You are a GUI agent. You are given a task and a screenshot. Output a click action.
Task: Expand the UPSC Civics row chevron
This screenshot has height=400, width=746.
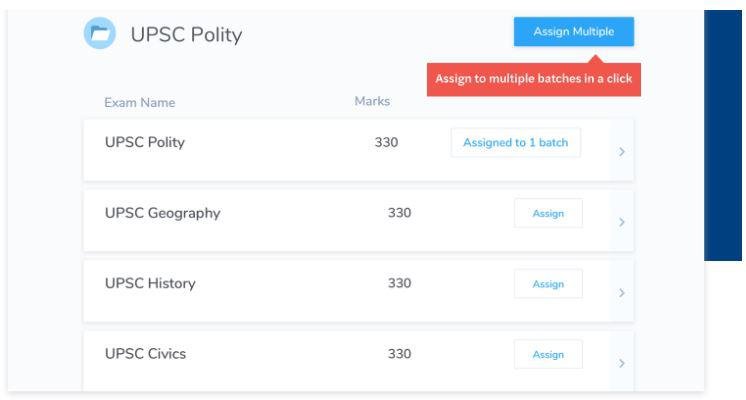coord(622,363)
